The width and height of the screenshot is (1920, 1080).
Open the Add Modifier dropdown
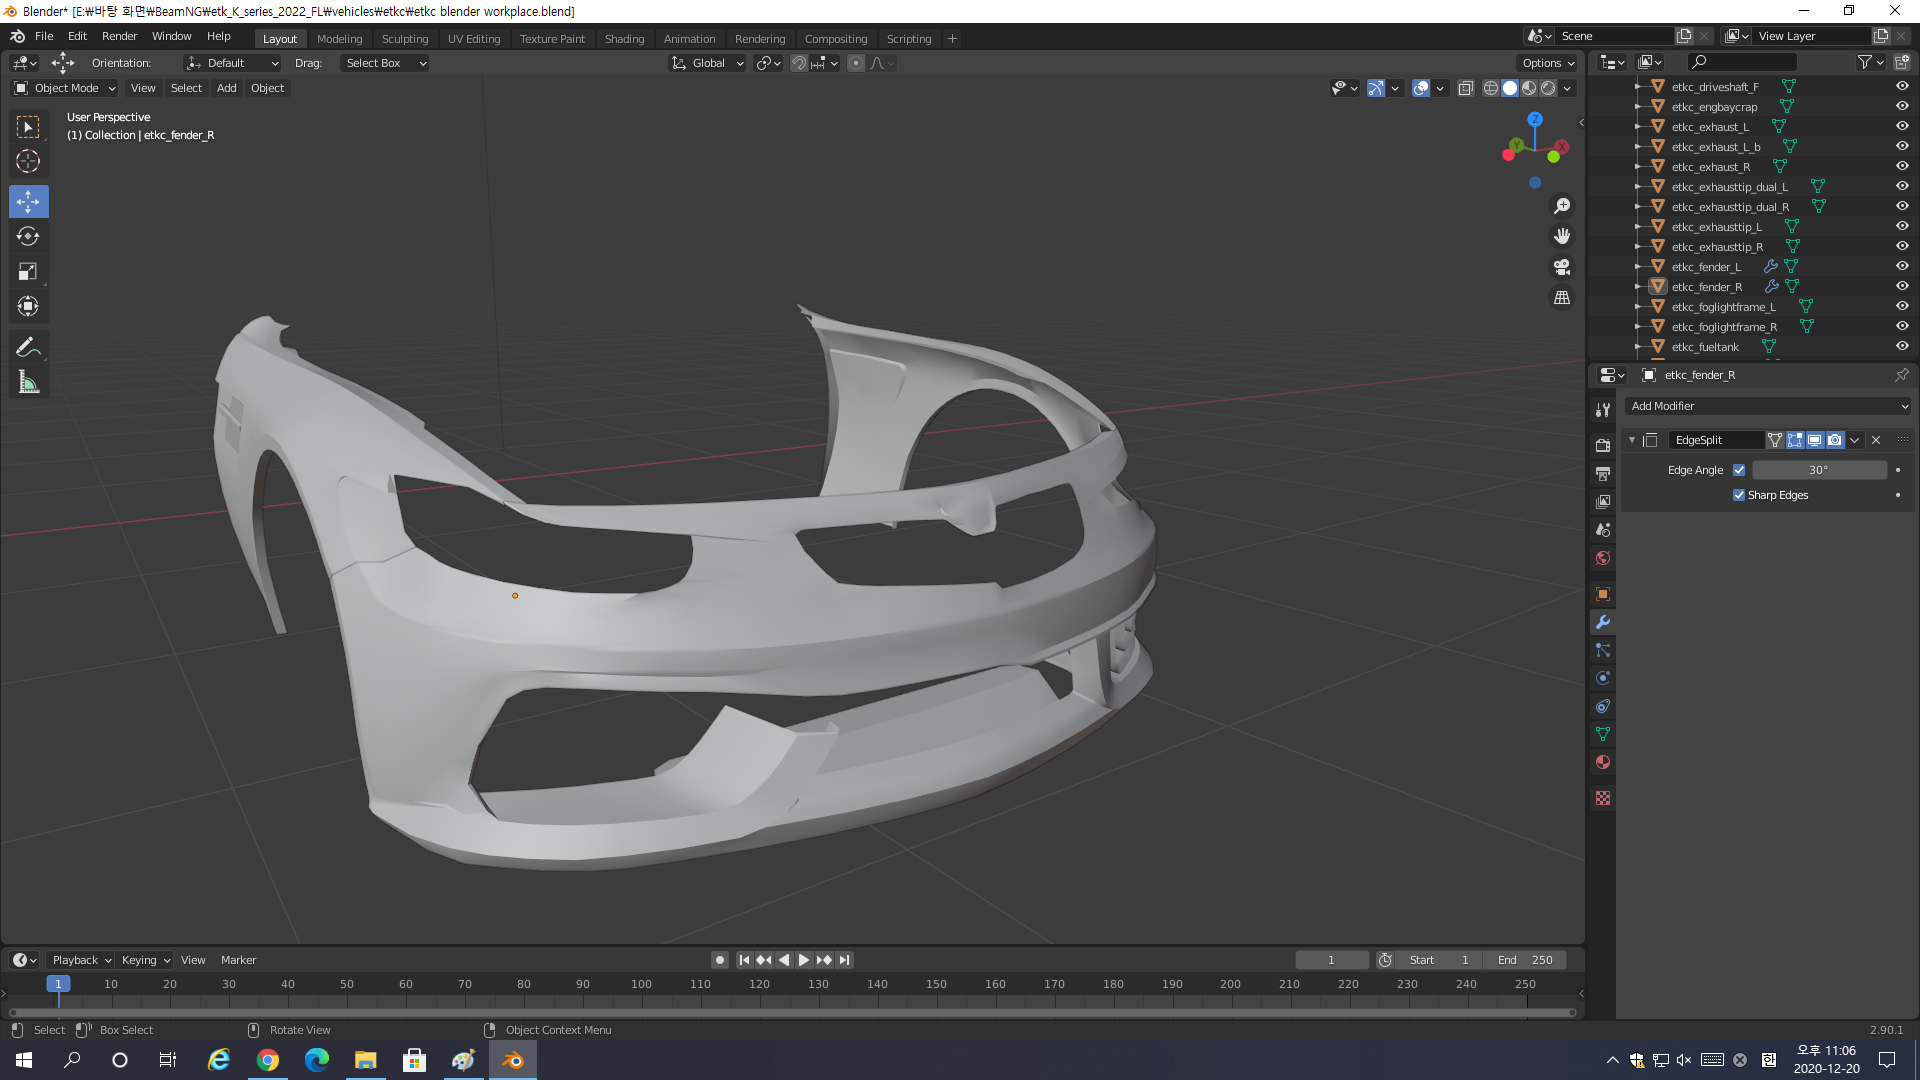coord(1769,406)
